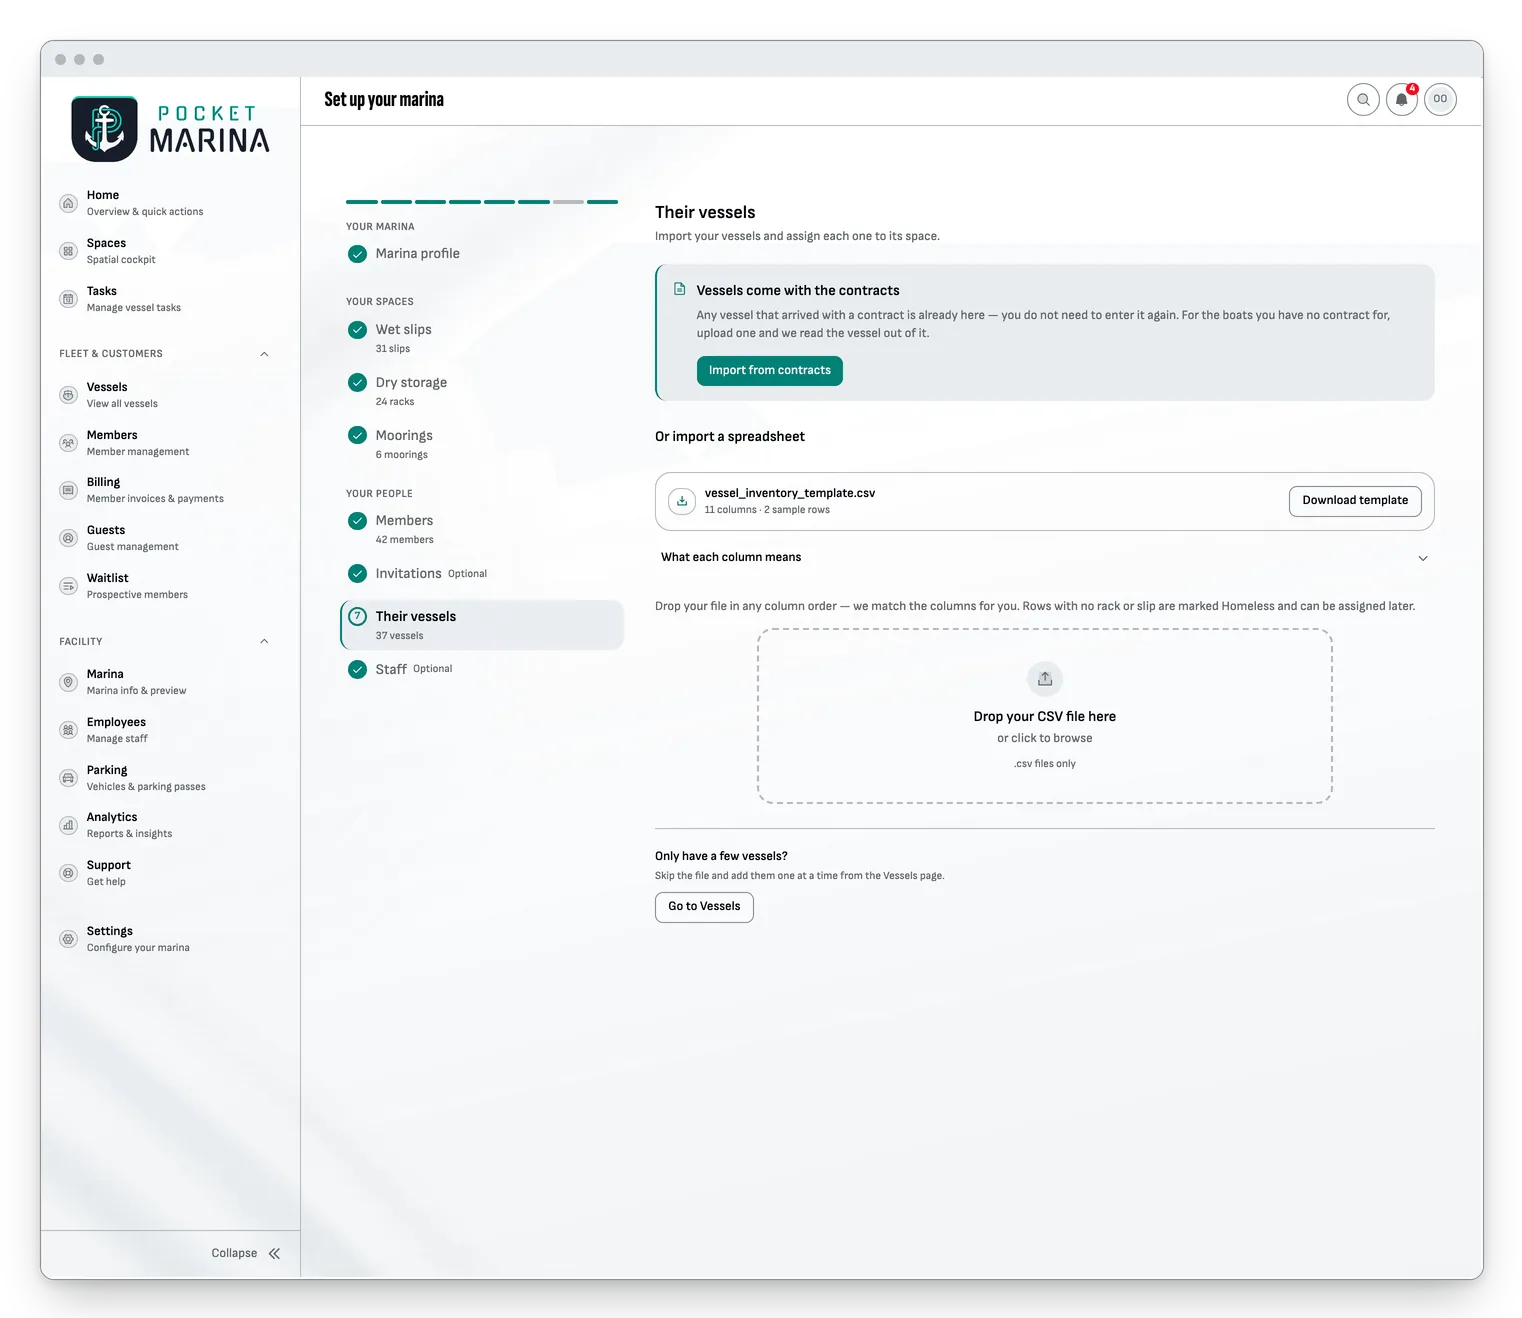Collapse the Fleet & Customers section

pyautogui.click(x=264, y=354)
